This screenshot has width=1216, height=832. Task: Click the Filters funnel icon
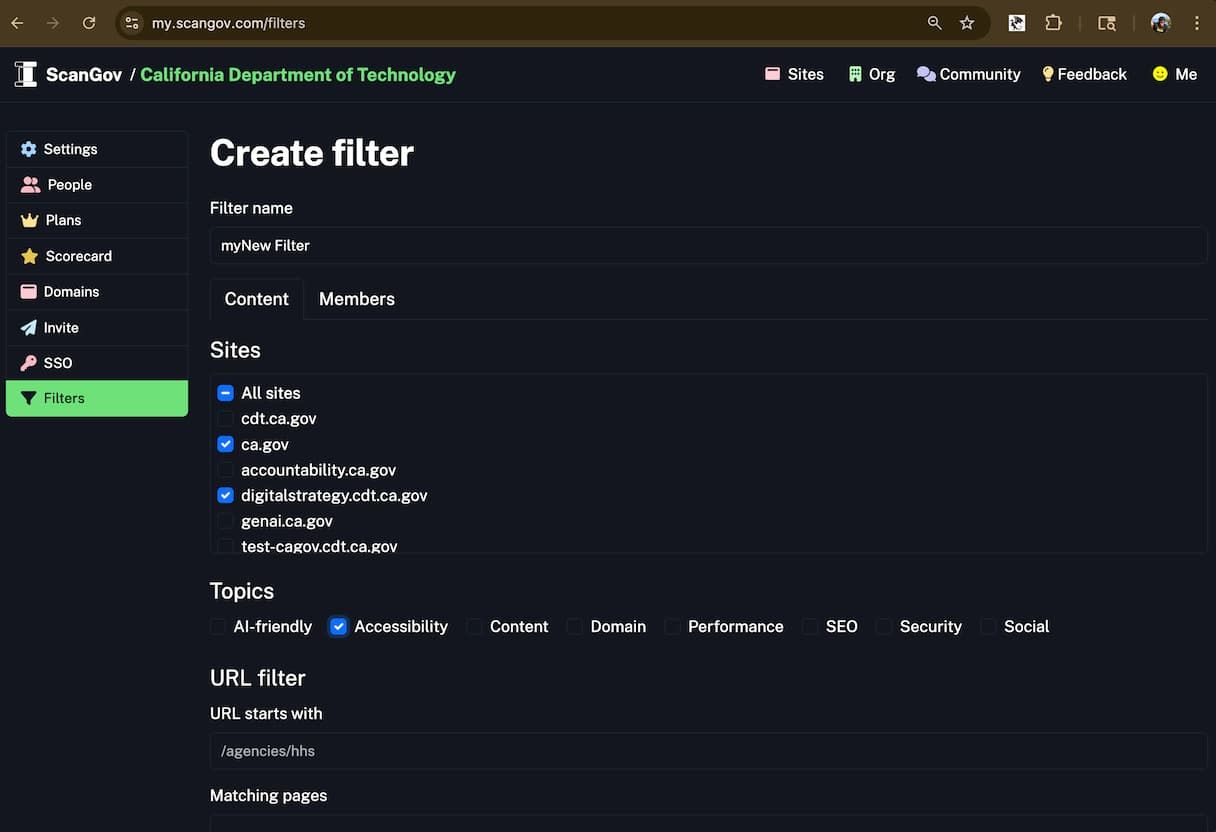(28, 397)
